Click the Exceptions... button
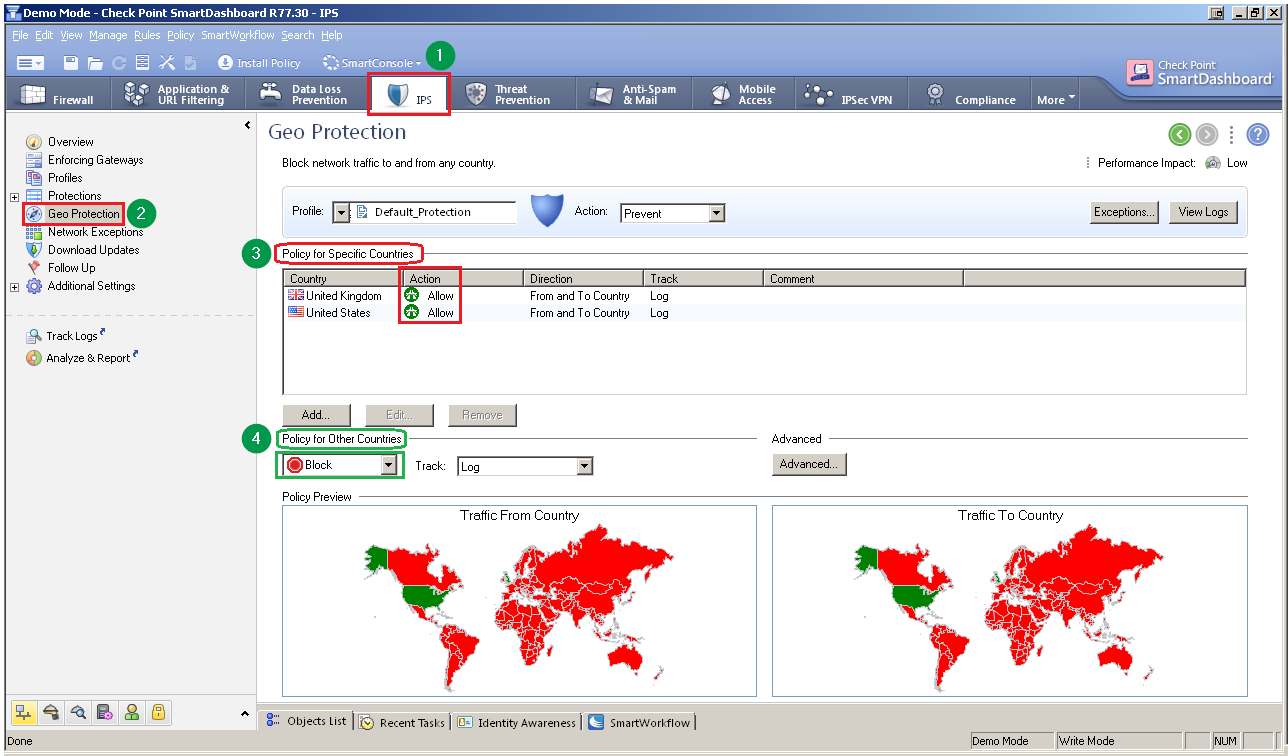The image size is (1288, 756). [1124, 212]
